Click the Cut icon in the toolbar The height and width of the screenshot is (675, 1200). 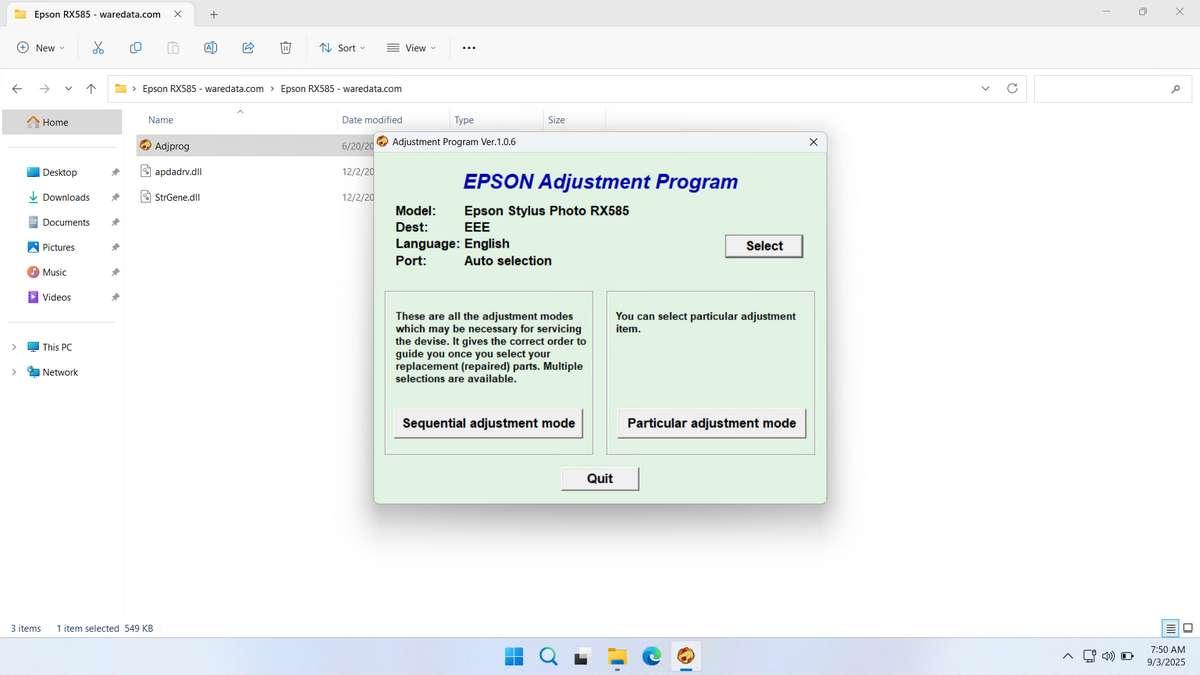click(x=97, y=47)
